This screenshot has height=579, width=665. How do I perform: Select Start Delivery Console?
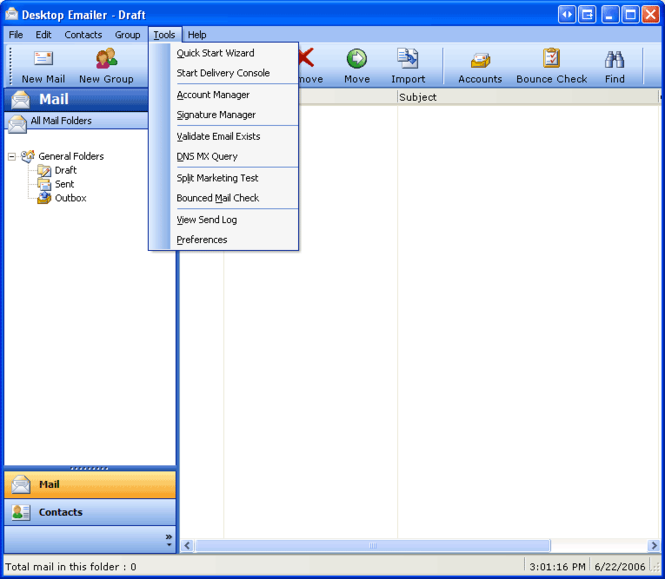[224, 73]
